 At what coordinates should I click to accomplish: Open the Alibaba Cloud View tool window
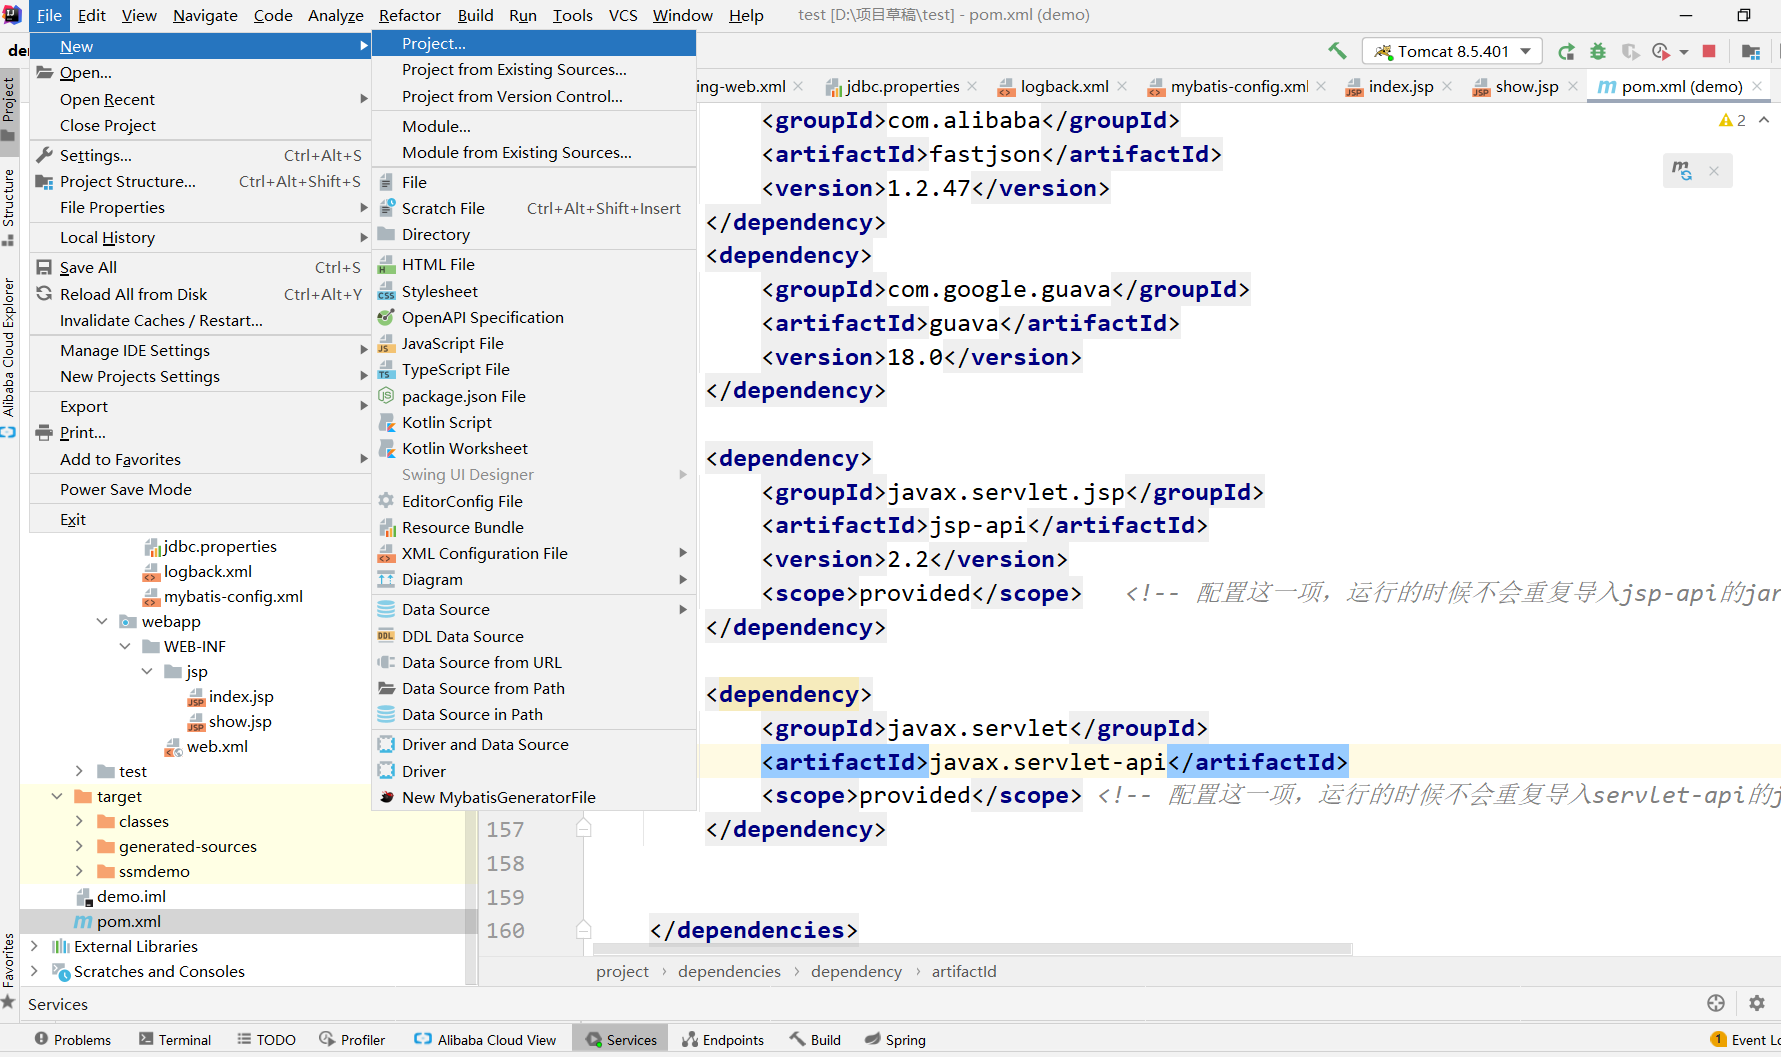(x=485, y=1040)
